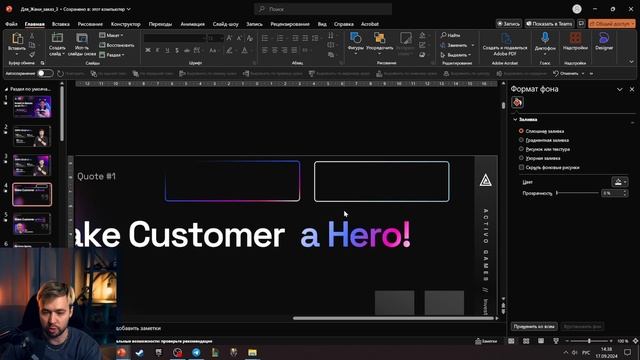Viewport: 640px width, 360px height.
Task: Click the Восстановить (Reset) slide button
Action: coord(117,45)
